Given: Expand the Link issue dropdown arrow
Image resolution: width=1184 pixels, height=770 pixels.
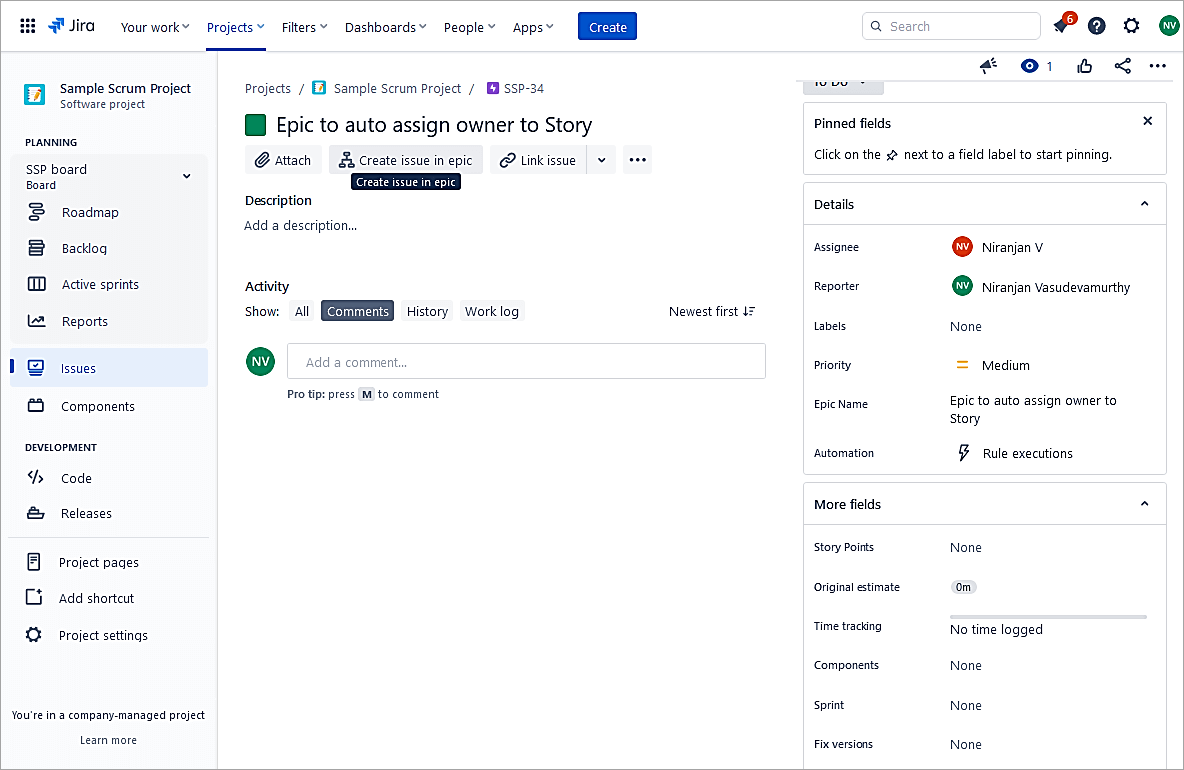Looking at the screenshot, I should click(601, 160).
